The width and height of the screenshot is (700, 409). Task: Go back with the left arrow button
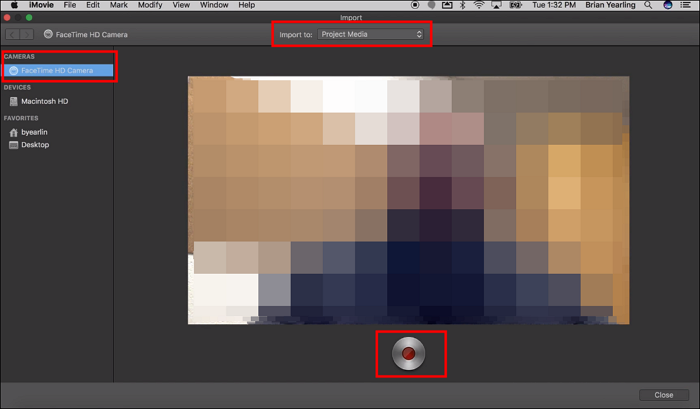pos(12,34)
